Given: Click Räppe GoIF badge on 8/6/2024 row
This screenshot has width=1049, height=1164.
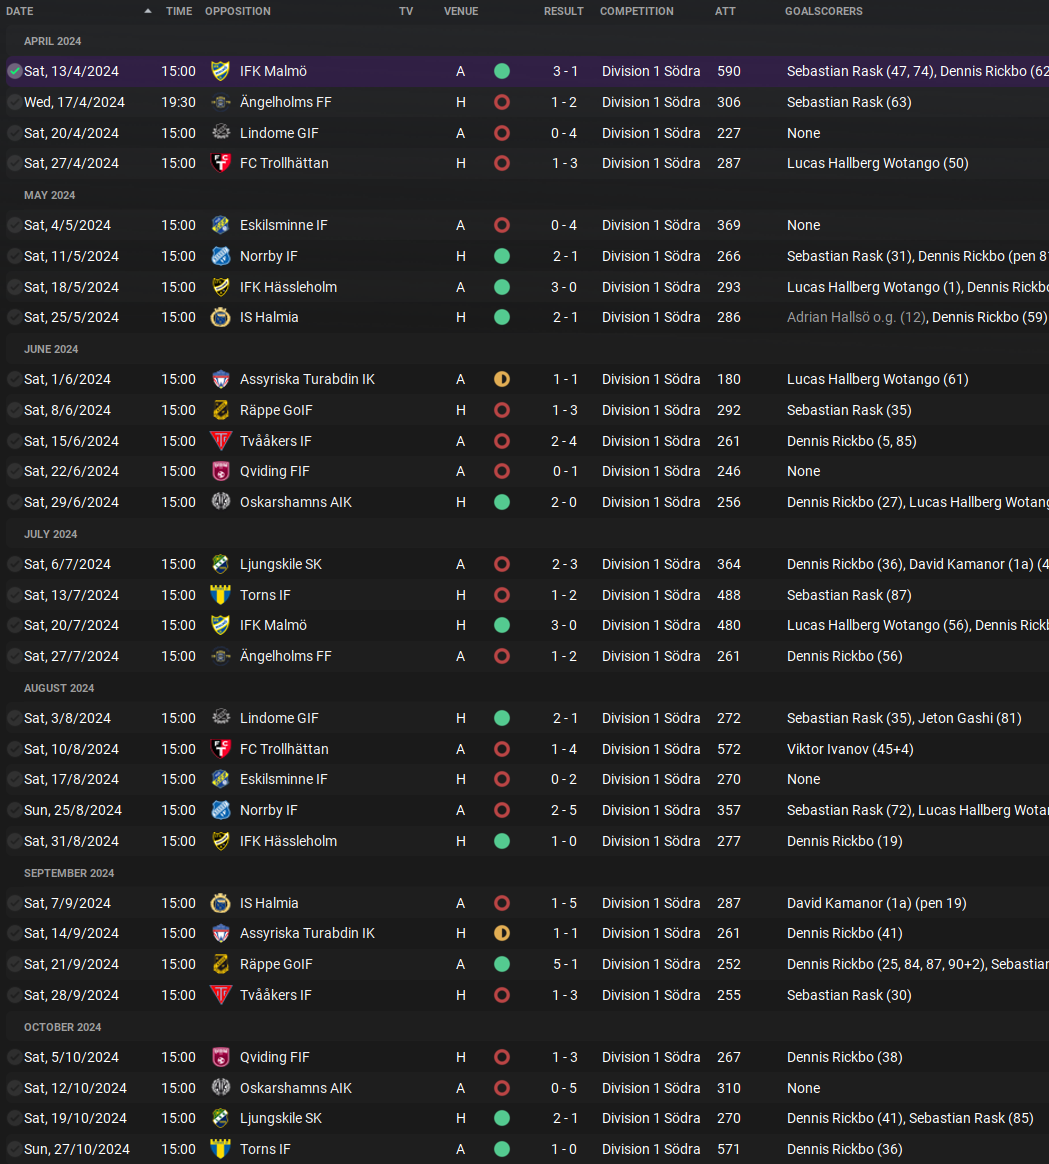Looking at the screenshot, I should [221, 410].
